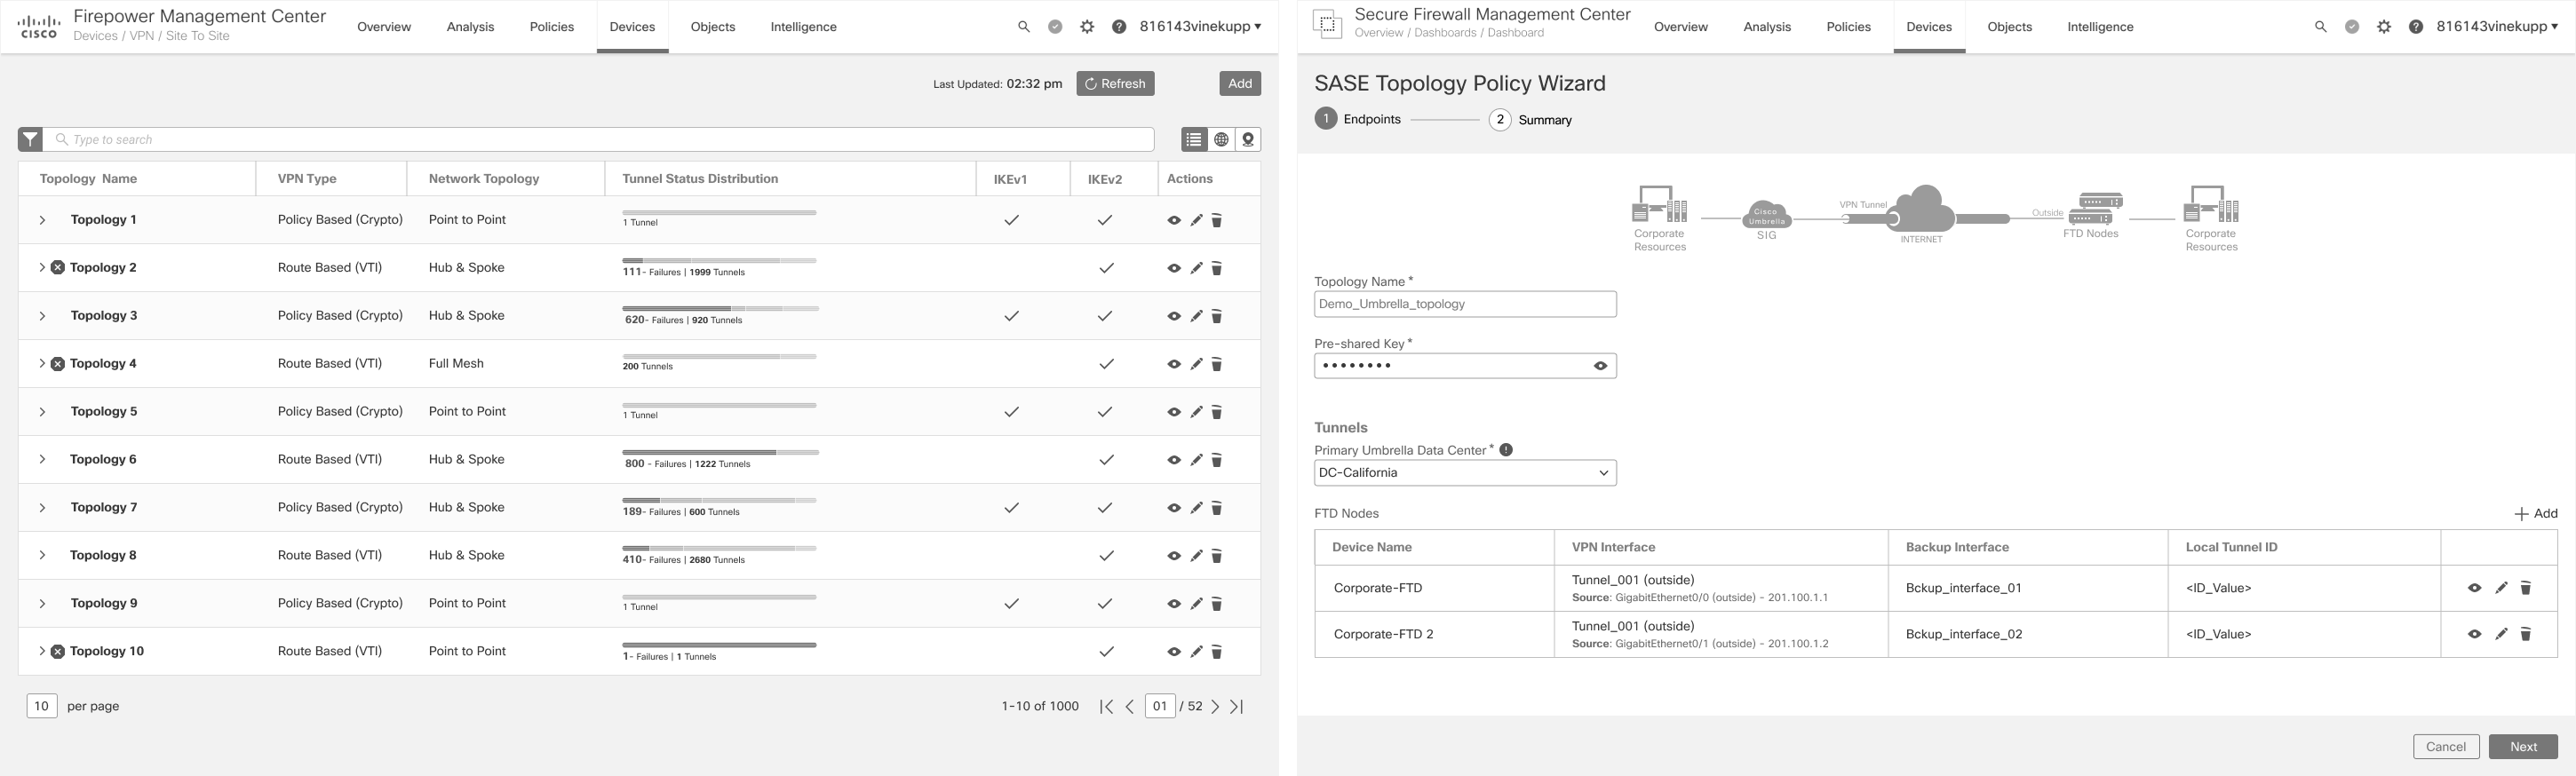The width and height of the screenshot is (2576, 776).
Task: Edit Corporate-FTD node with pencil icon
Action: point(2501,588)
